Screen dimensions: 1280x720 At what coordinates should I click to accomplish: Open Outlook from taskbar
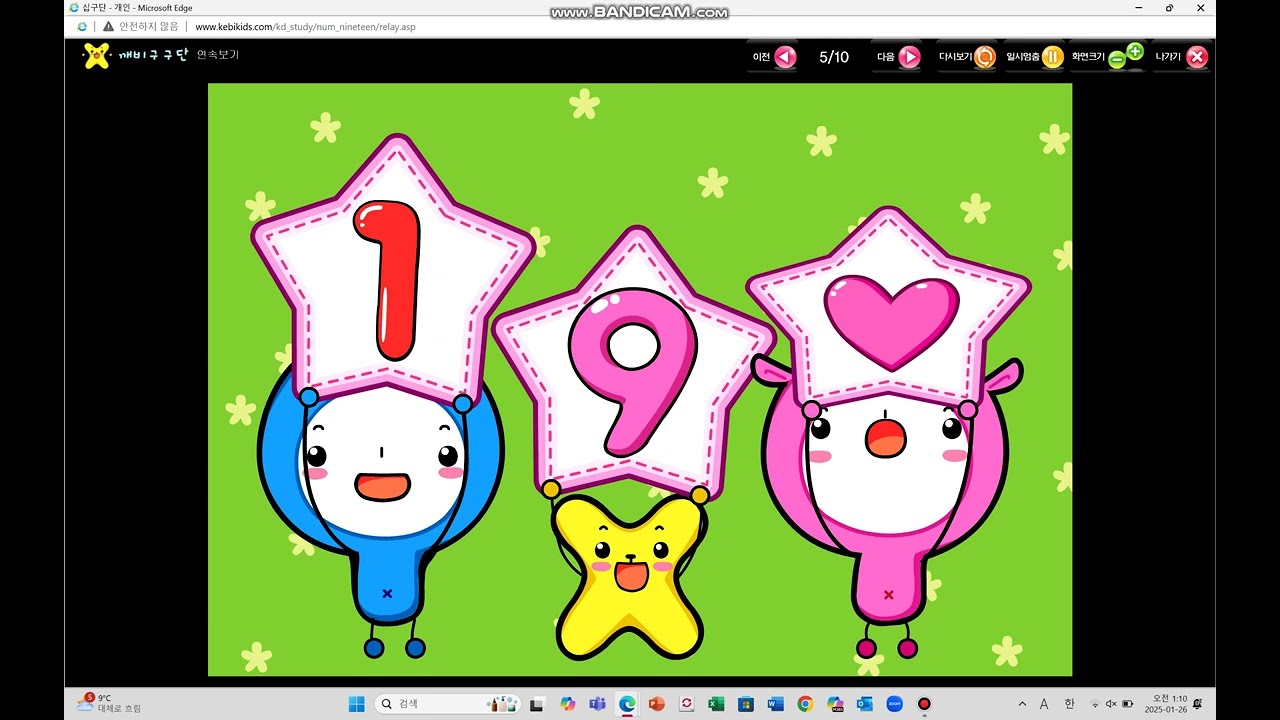tap(865, 704)
